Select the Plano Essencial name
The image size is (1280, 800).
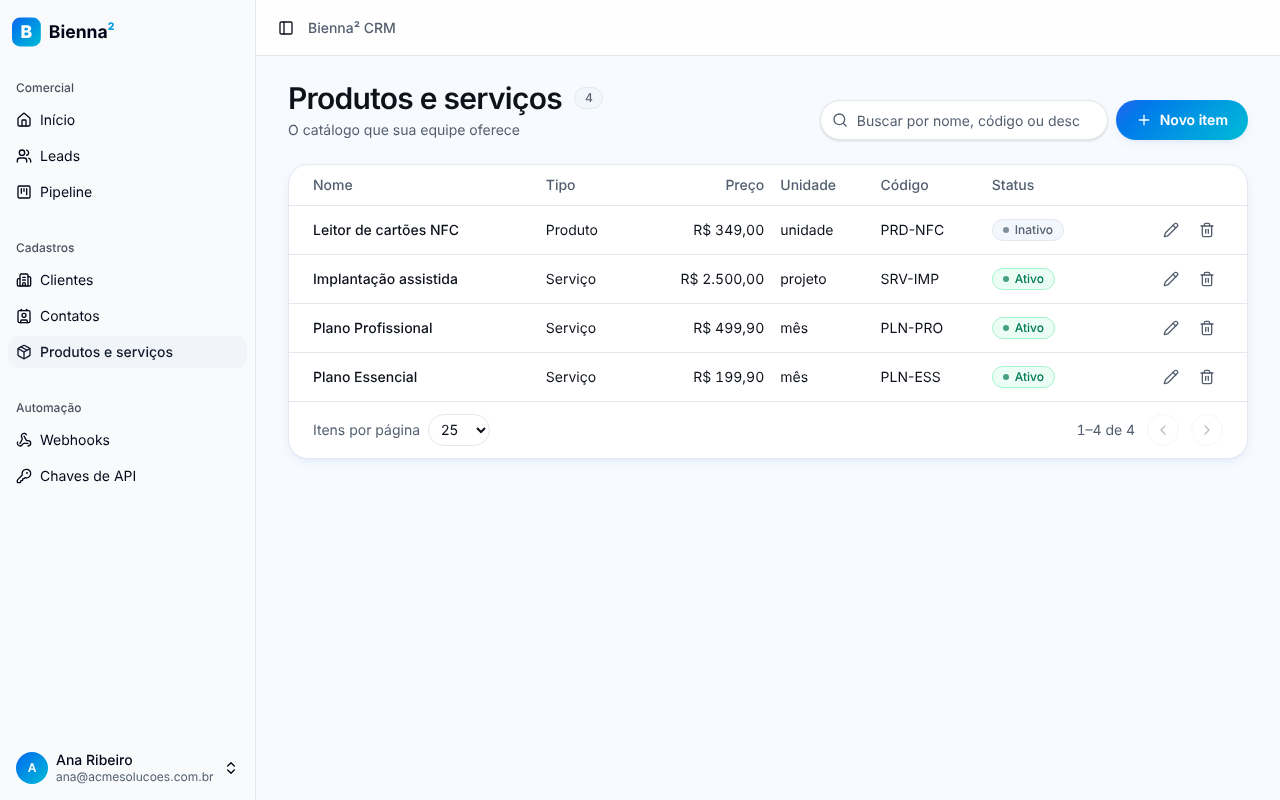365,377
